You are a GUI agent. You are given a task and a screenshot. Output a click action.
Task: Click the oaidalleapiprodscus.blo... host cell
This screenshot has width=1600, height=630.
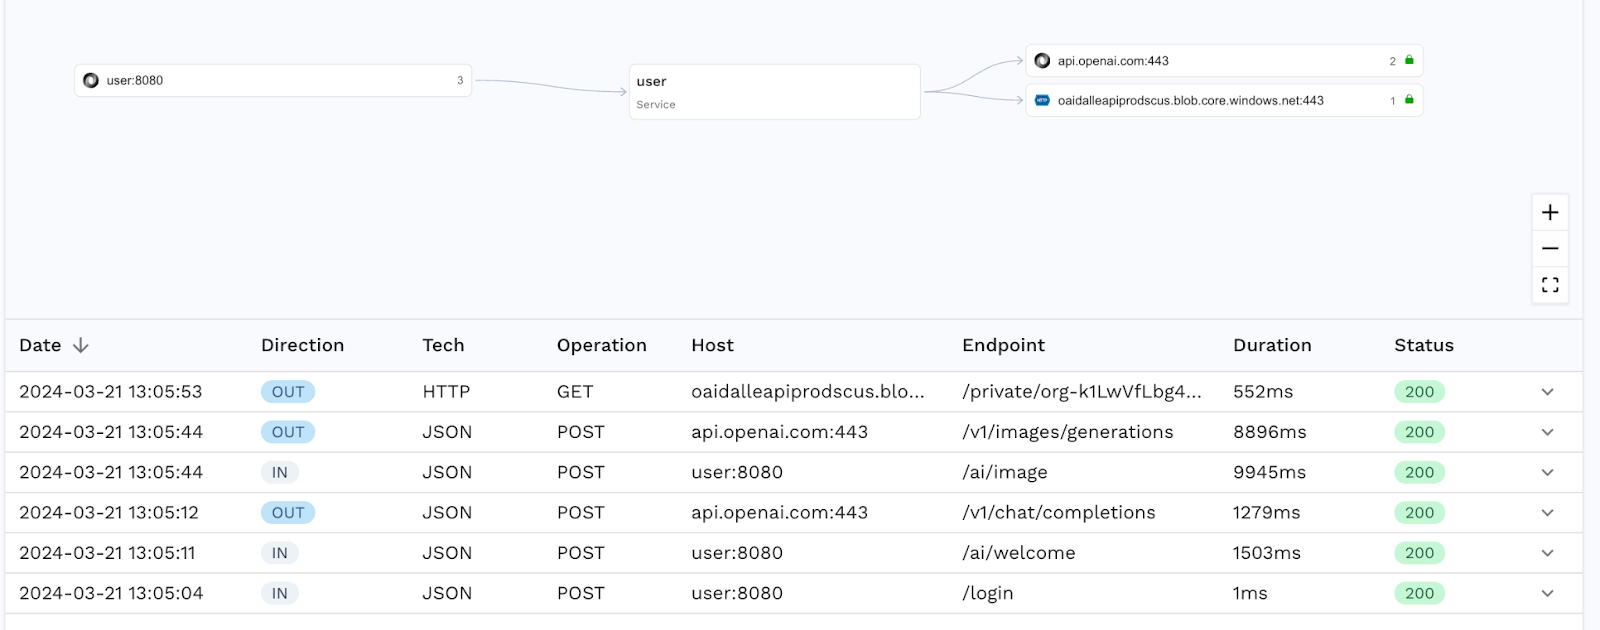coord(808,392)
